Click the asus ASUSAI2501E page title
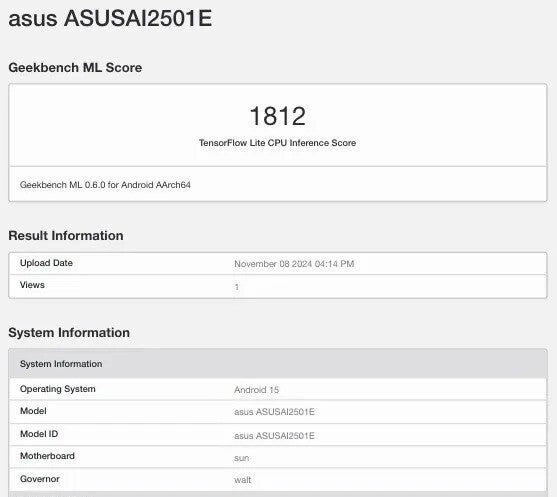This screenshot has width=557, height=497. 110,18
